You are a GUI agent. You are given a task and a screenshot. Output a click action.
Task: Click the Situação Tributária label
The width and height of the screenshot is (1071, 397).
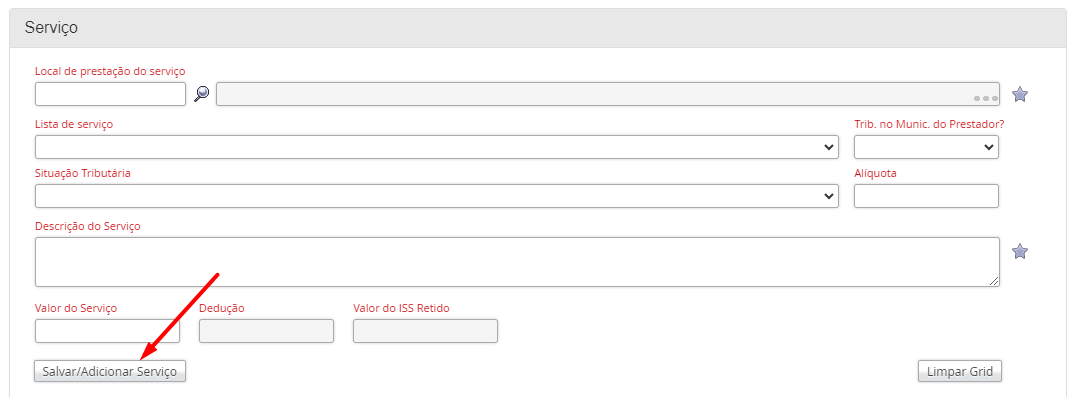click(x=83, y=173)
